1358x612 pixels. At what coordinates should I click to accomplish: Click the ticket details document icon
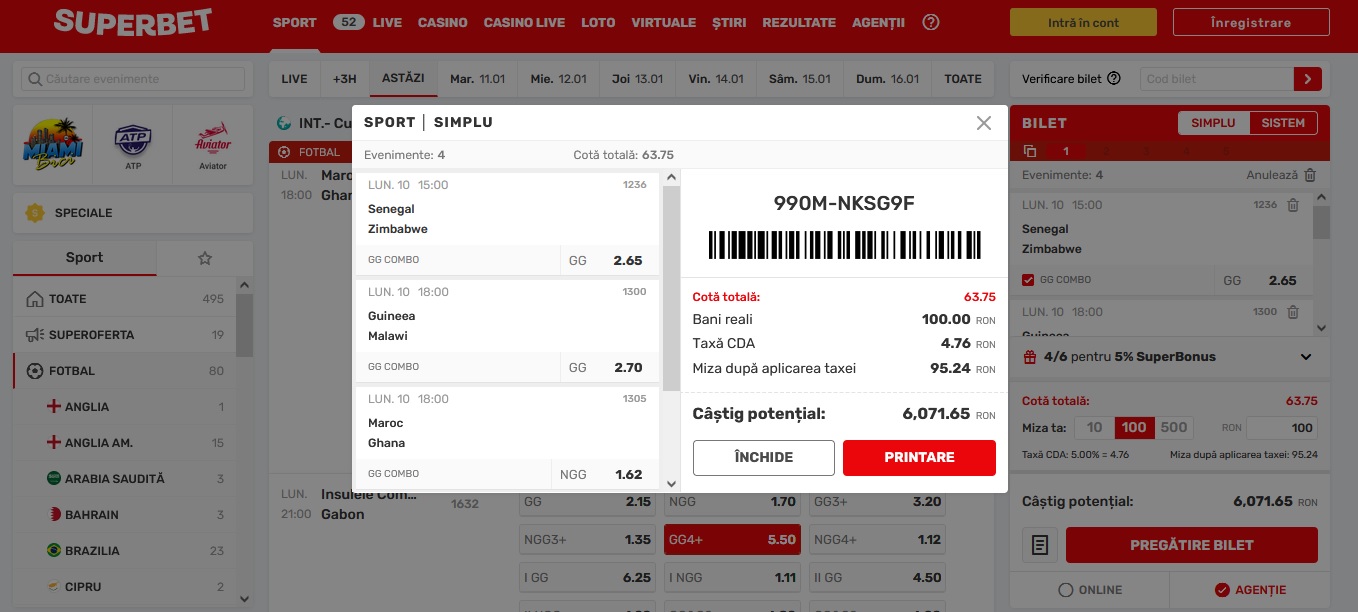click(x=1040, y=545)
